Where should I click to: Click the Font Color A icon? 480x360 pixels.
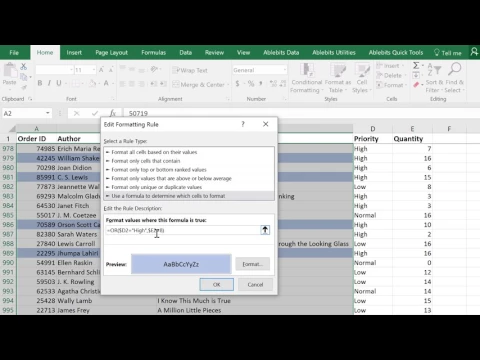pyautogui.click(x=106, y=83)
